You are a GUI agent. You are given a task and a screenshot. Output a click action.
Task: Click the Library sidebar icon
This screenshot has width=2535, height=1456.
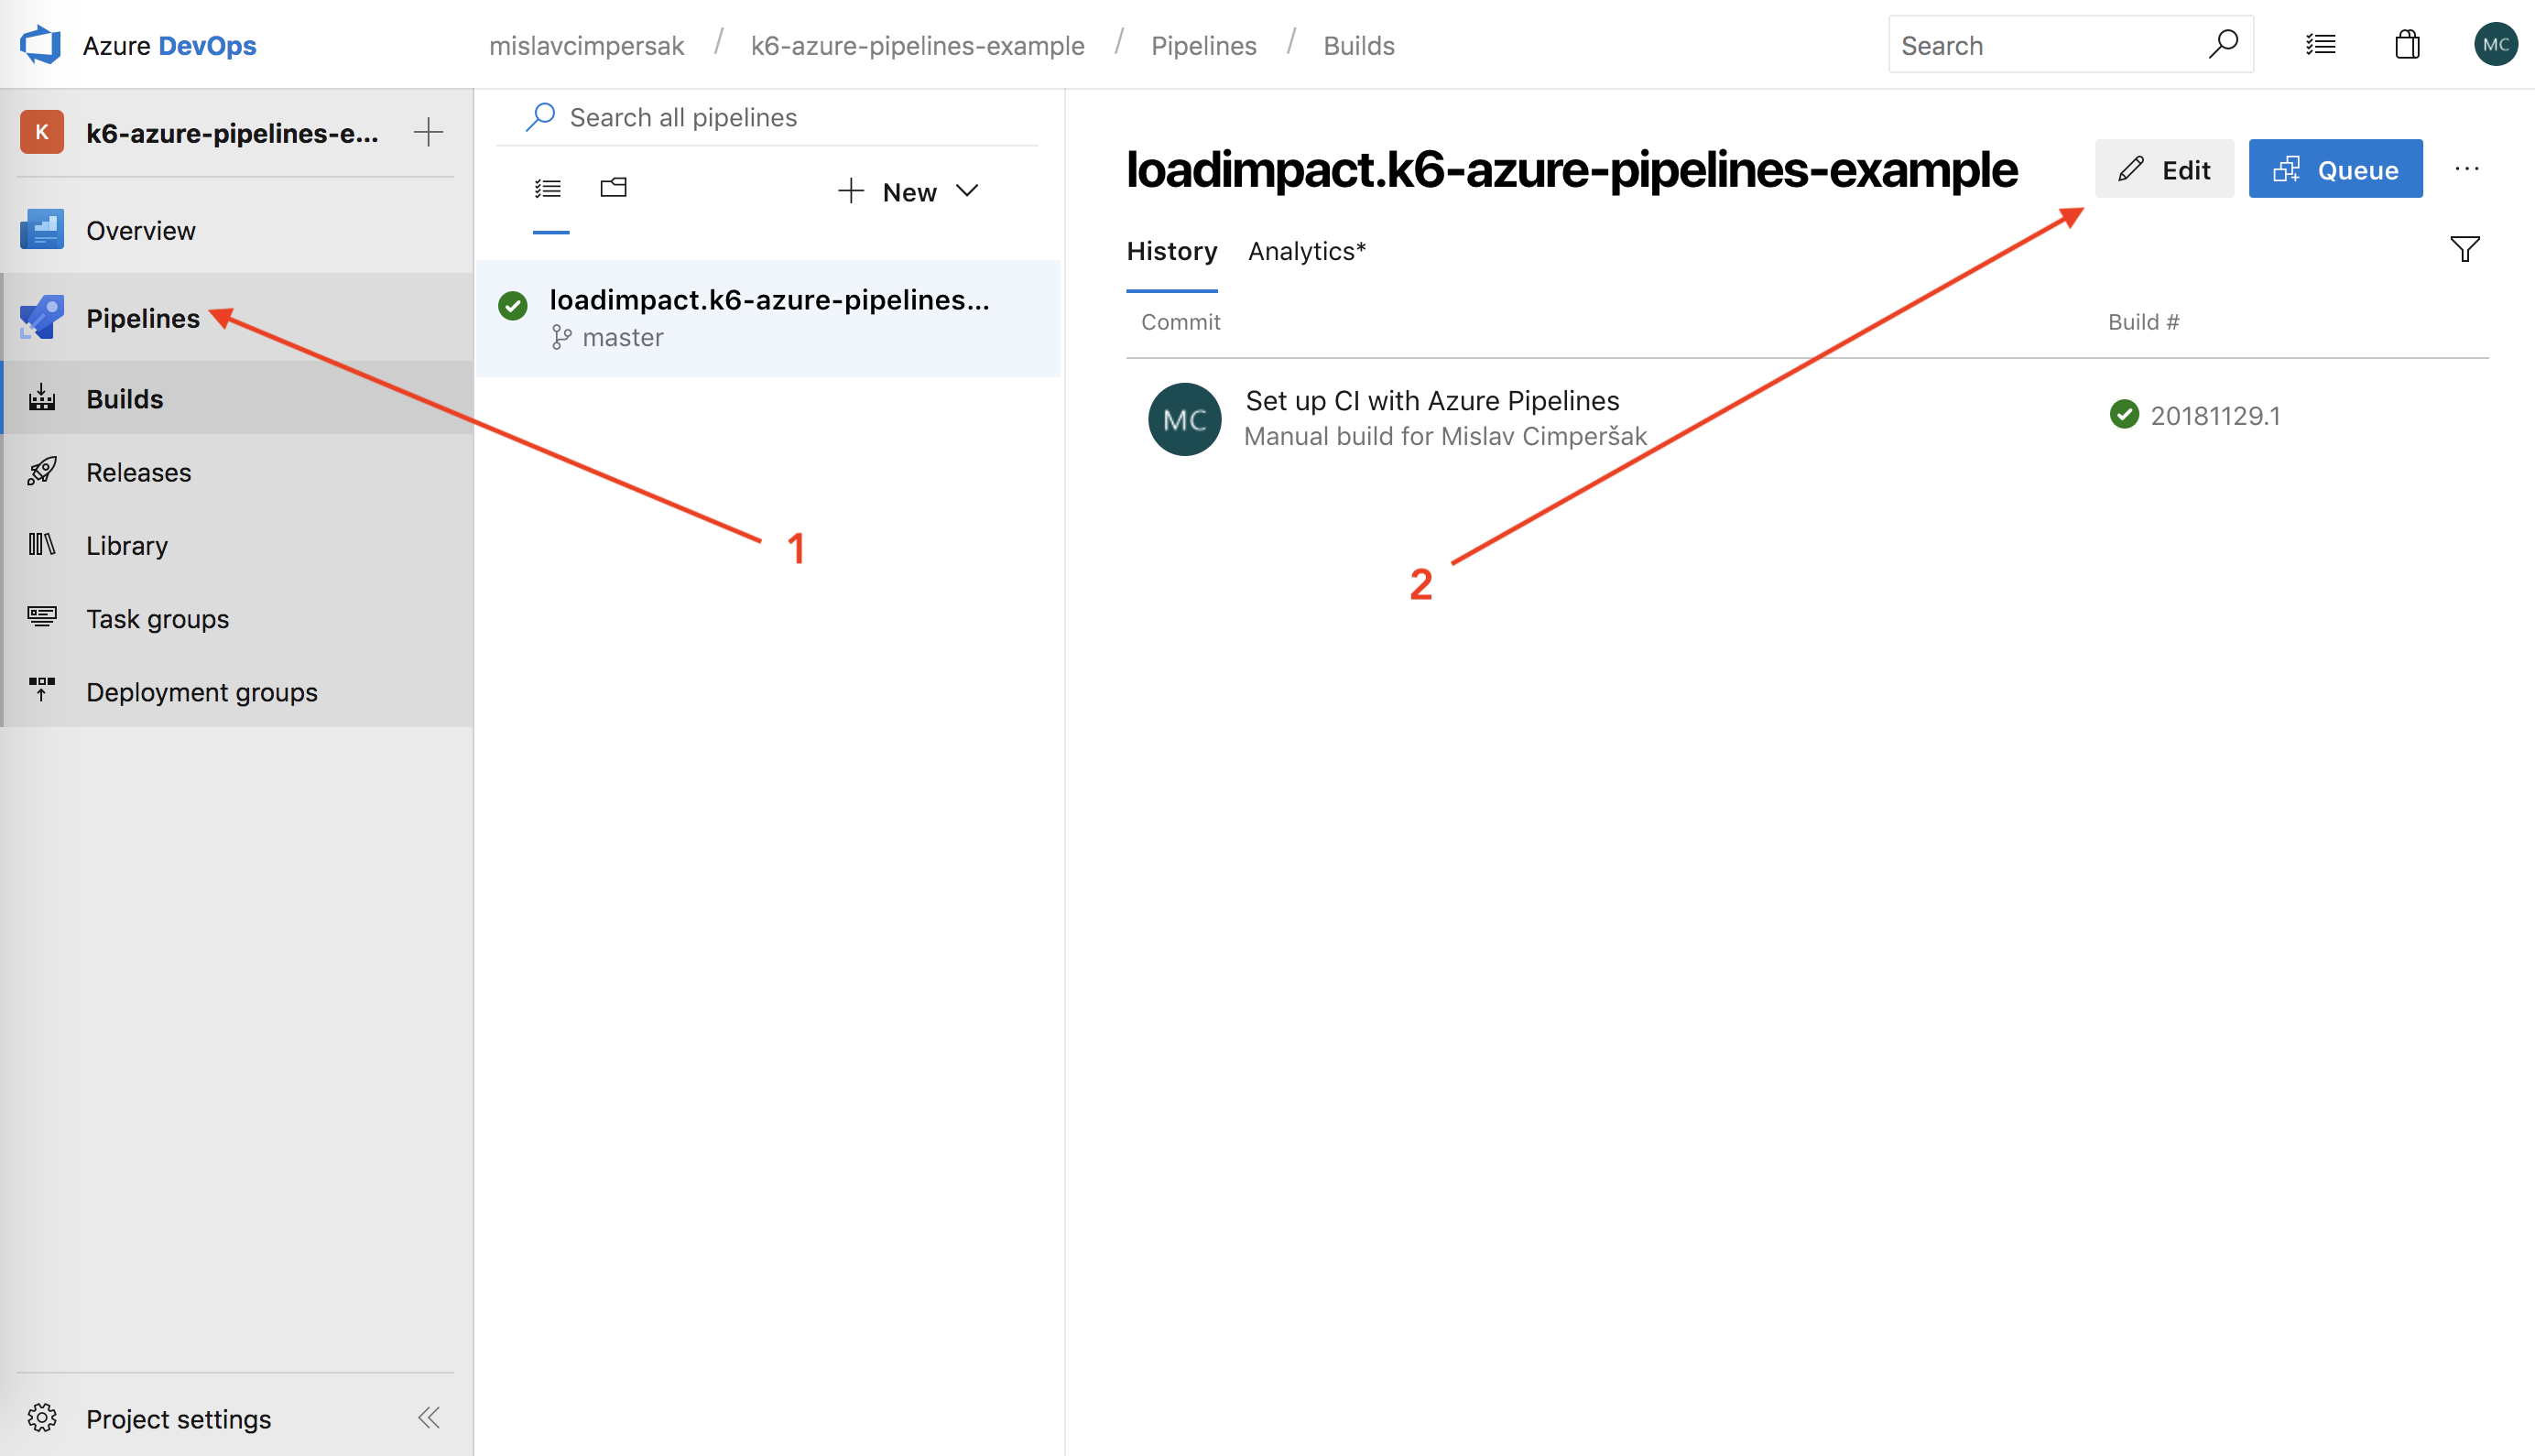coord(42,545)
